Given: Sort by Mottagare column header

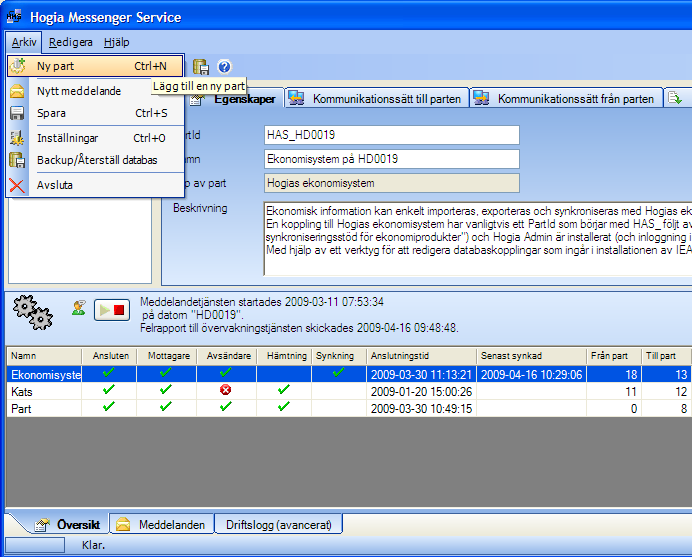Looking at the screenshot, I should [167, 356].
